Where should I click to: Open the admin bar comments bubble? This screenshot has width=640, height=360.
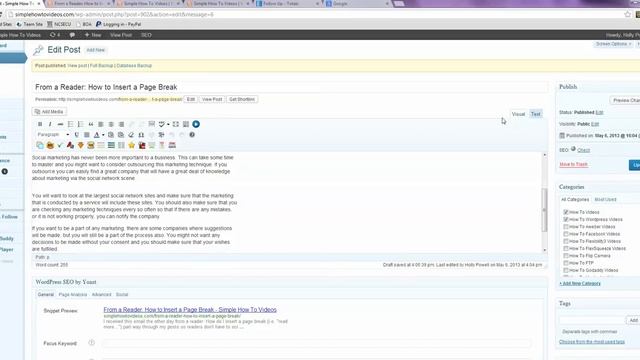[72, 35]
